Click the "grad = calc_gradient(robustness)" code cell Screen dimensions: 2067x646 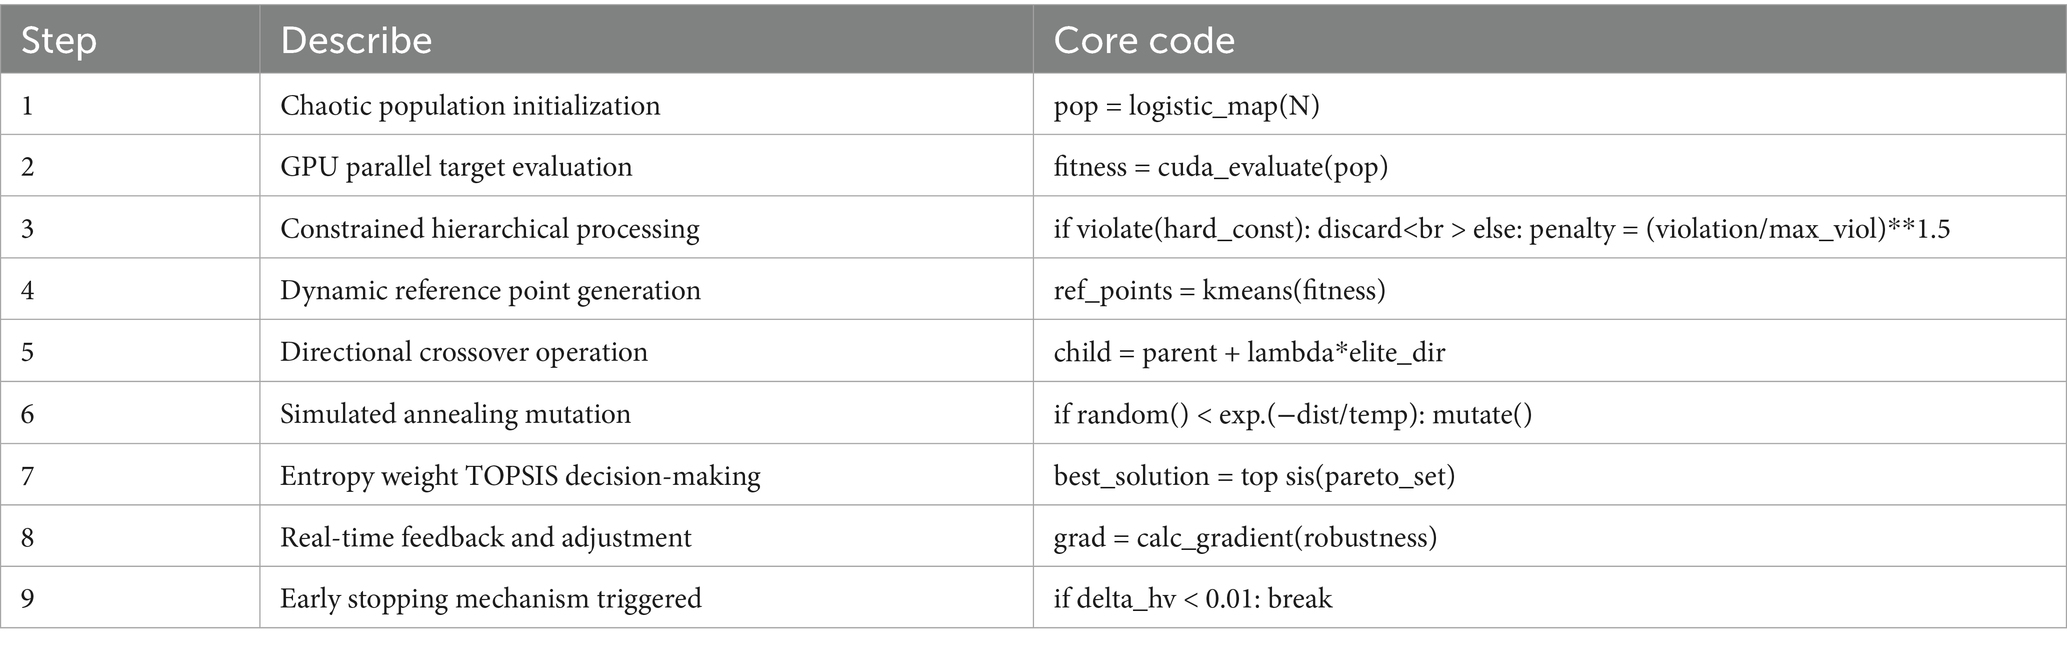click(x=1245, y=538)
